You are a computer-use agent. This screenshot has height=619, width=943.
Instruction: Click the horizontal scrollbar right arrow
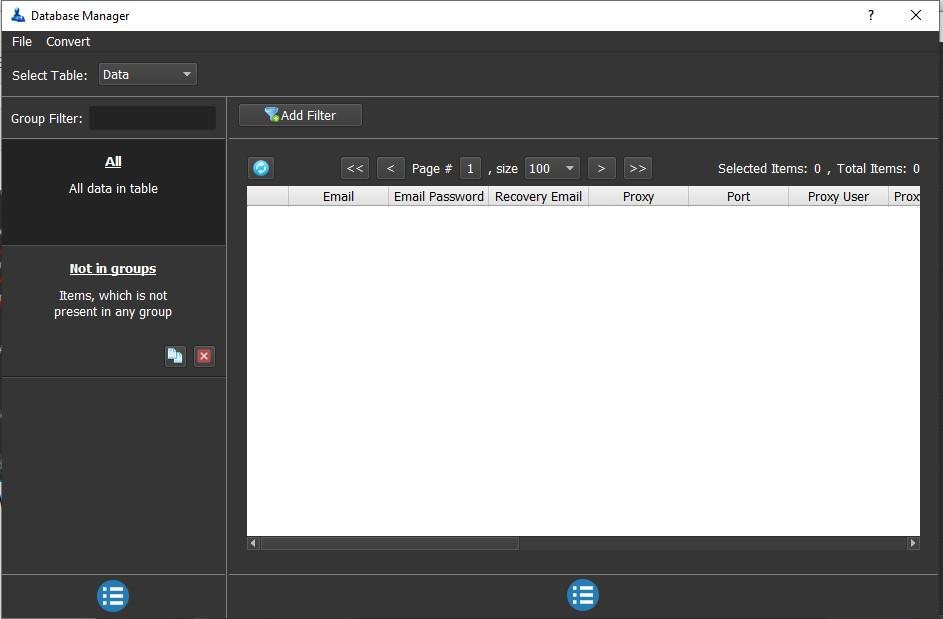click(x=913, y=543)
